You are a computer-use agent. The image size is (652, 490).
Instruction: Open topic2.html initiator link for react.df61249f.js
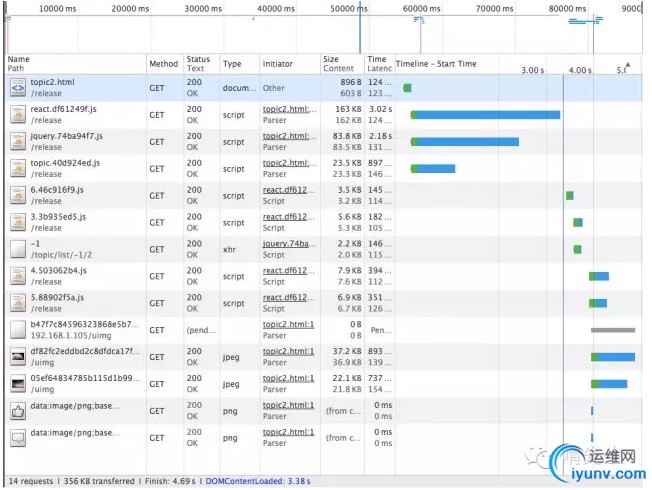[x=289, y=109]
